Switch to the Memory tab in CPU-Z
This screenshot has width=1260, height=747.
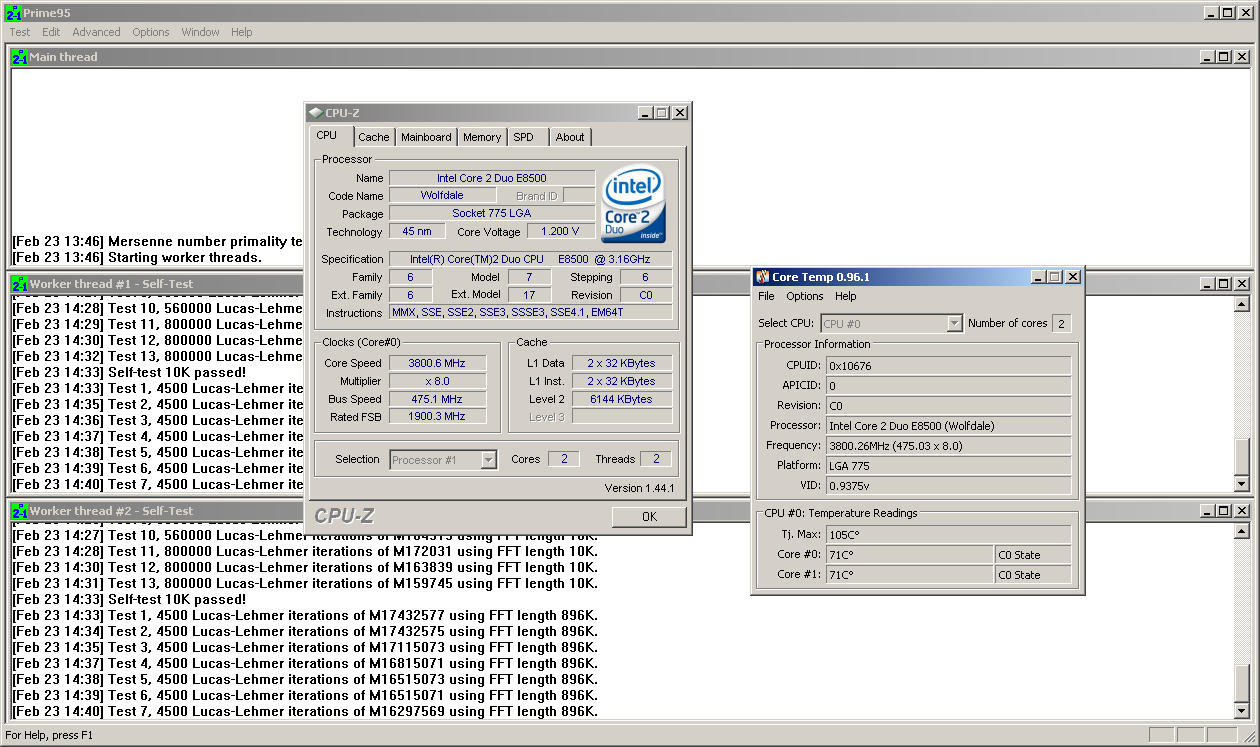482,137
